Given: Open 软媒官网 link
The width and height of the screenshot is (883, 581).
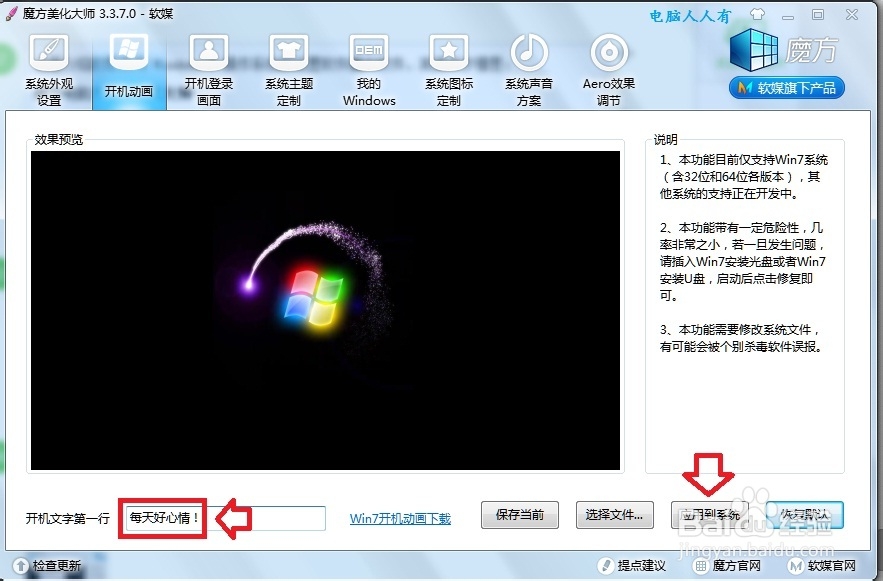Looking at the screenshot, I should click(x=832, y=565).
